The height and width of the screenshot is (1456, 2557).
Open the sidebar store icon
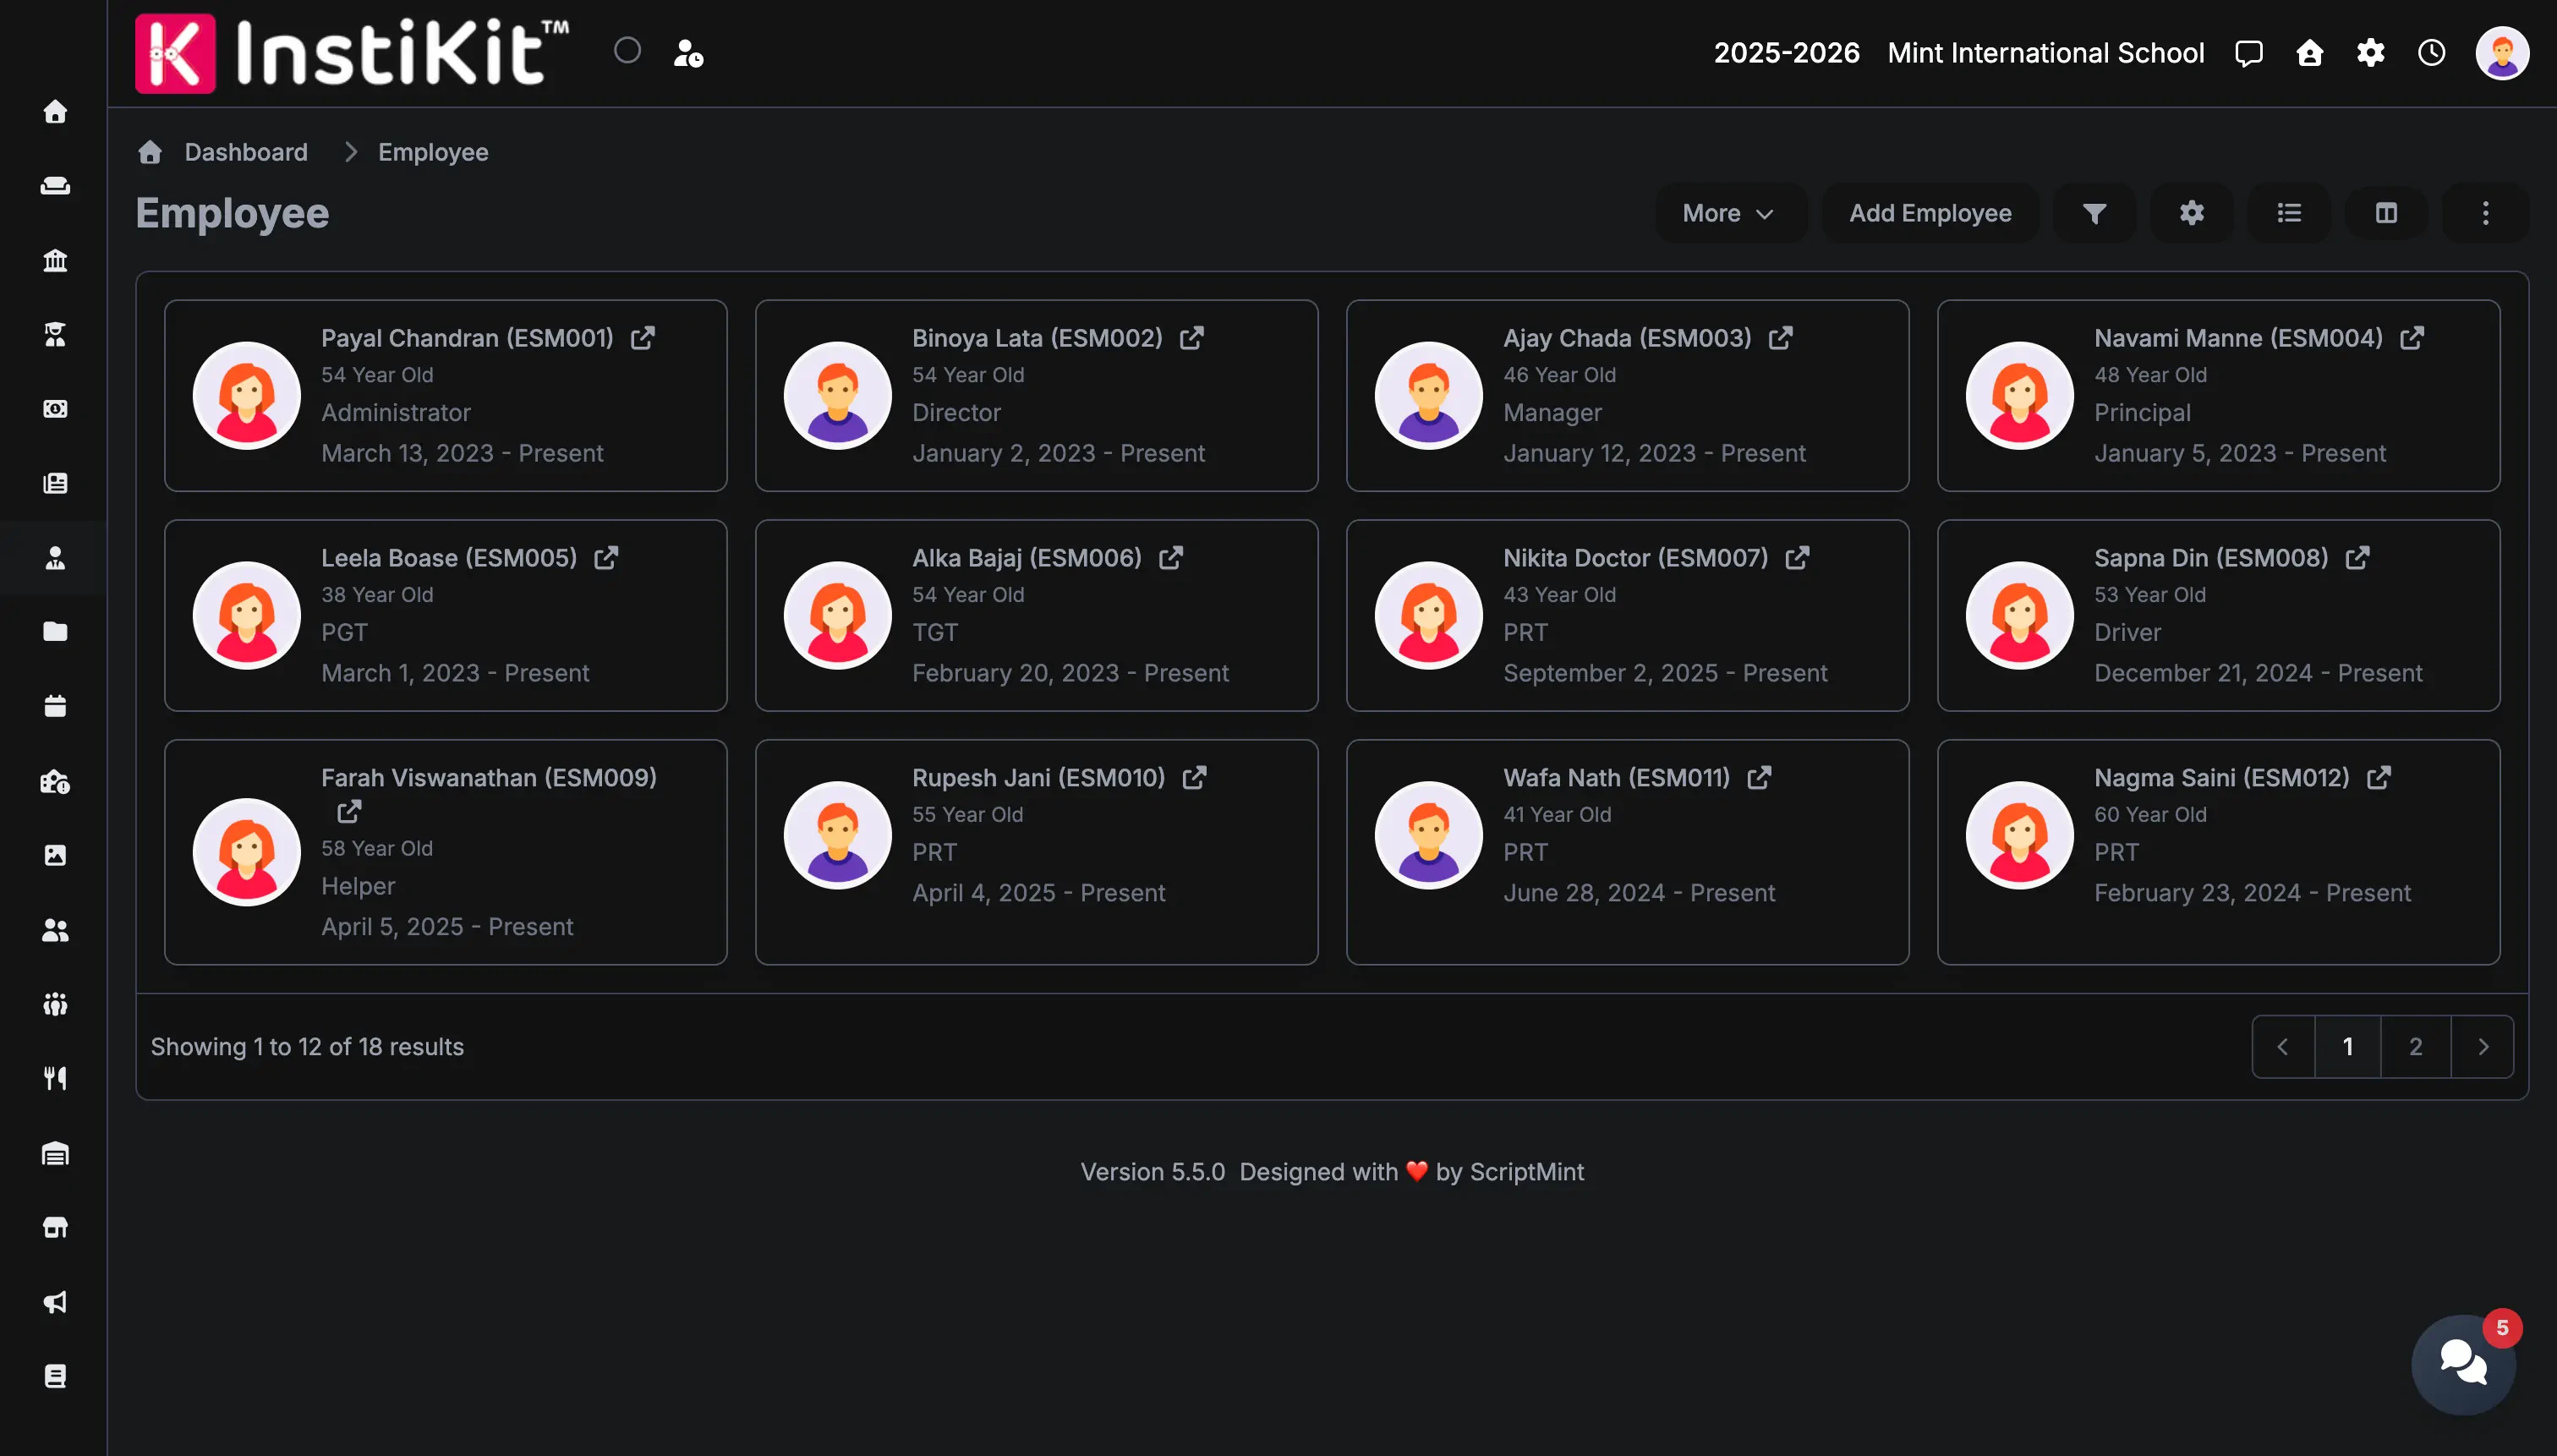pos(55,1227)
